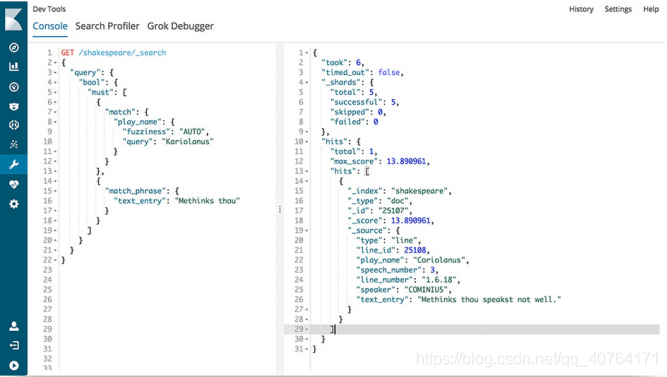Open Timelion mask icon in sidebar
This screenshot has height=377, width=667.
14,106
